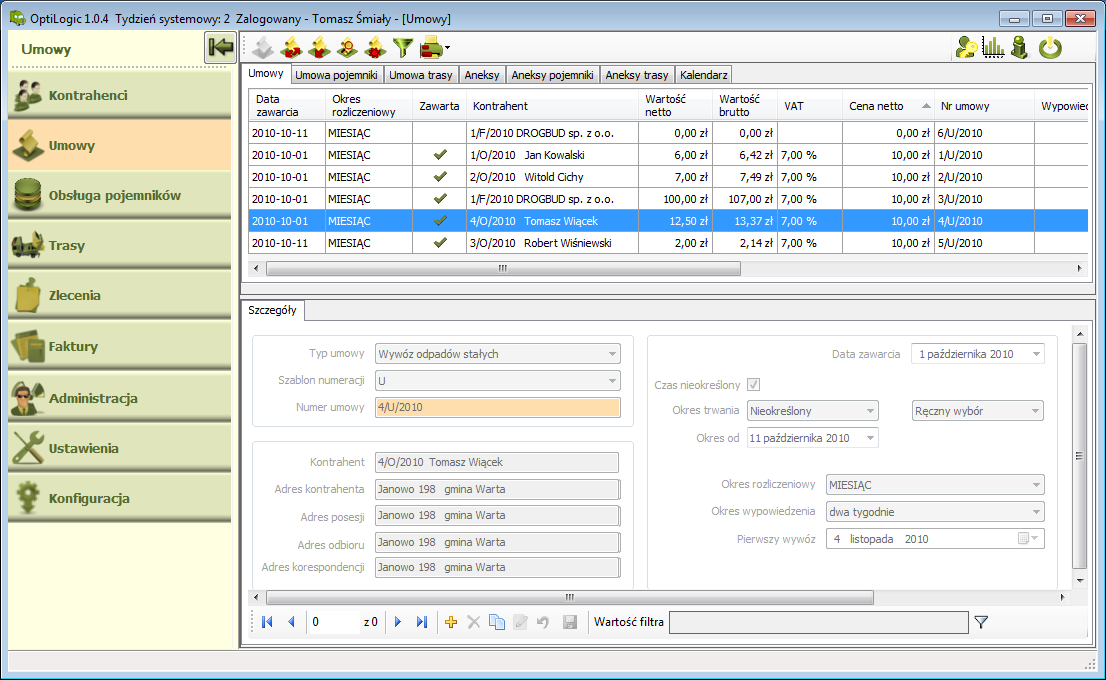The height and width of the screenshot is (680, 1106).
Task: Open the Trasy section in the sidebar
Action: [x=119, y=245]
